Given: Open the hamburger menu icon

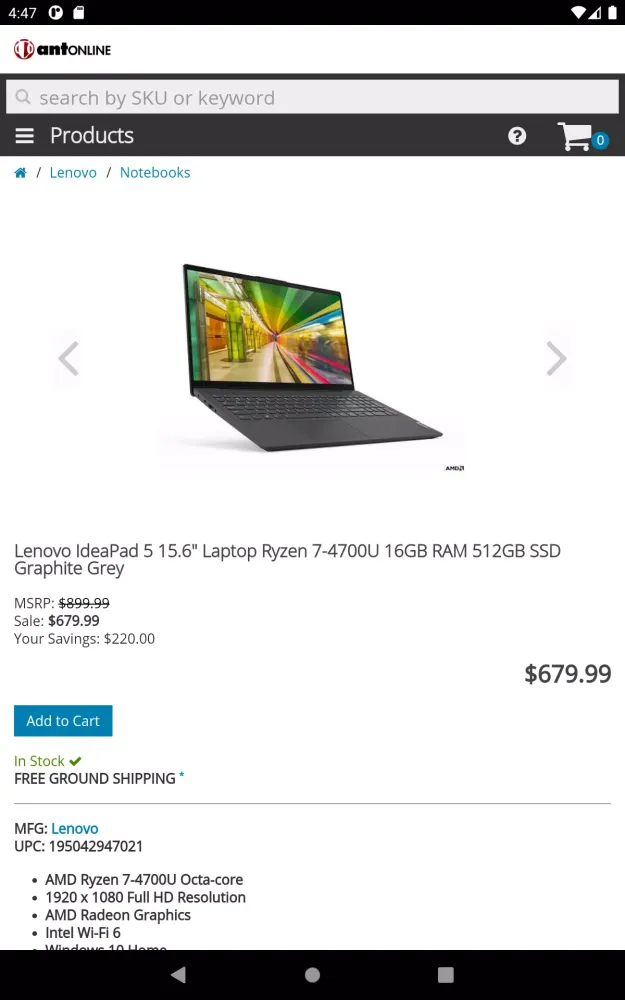Looking at the screenshot, I should pos(24,135).
